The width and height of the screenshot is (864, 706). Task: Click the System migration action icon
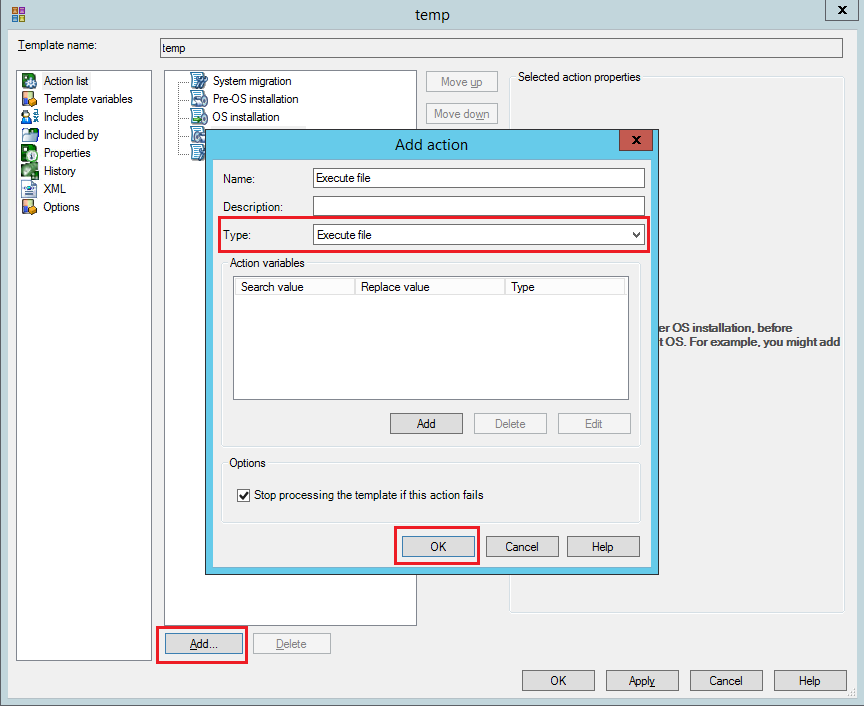click(x=198, y=81)
